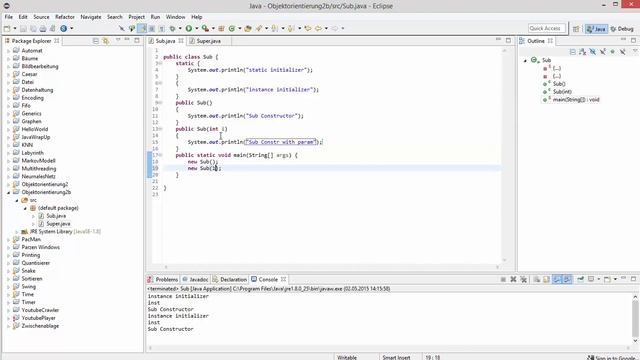Switch to Super.java editor tab
The width and height of the screenshot is (640, 360).
(x=209, y=41)
